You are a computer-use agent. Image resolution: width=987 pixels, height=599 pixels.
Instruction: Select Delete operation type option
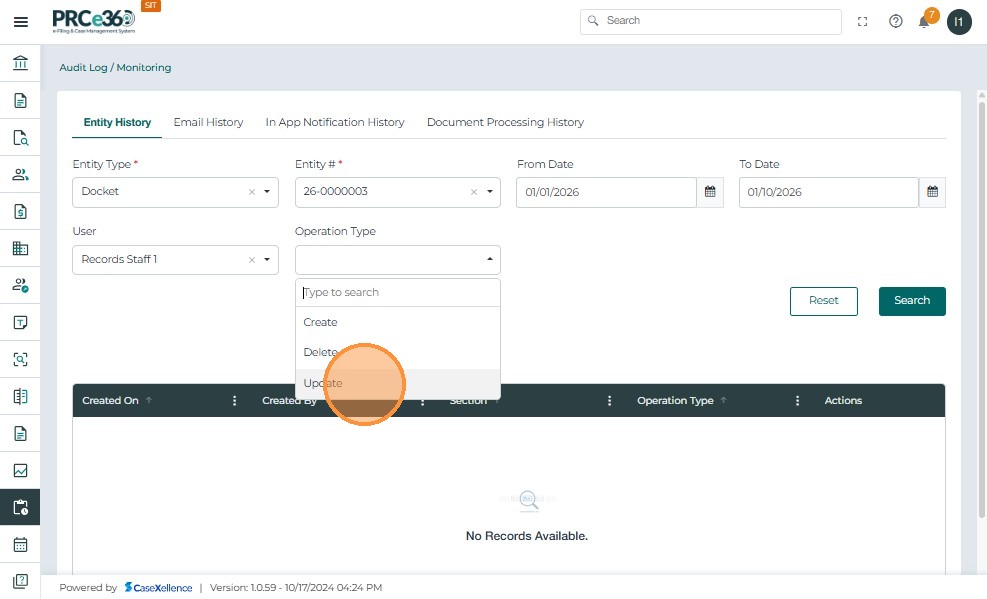(398, 352)
